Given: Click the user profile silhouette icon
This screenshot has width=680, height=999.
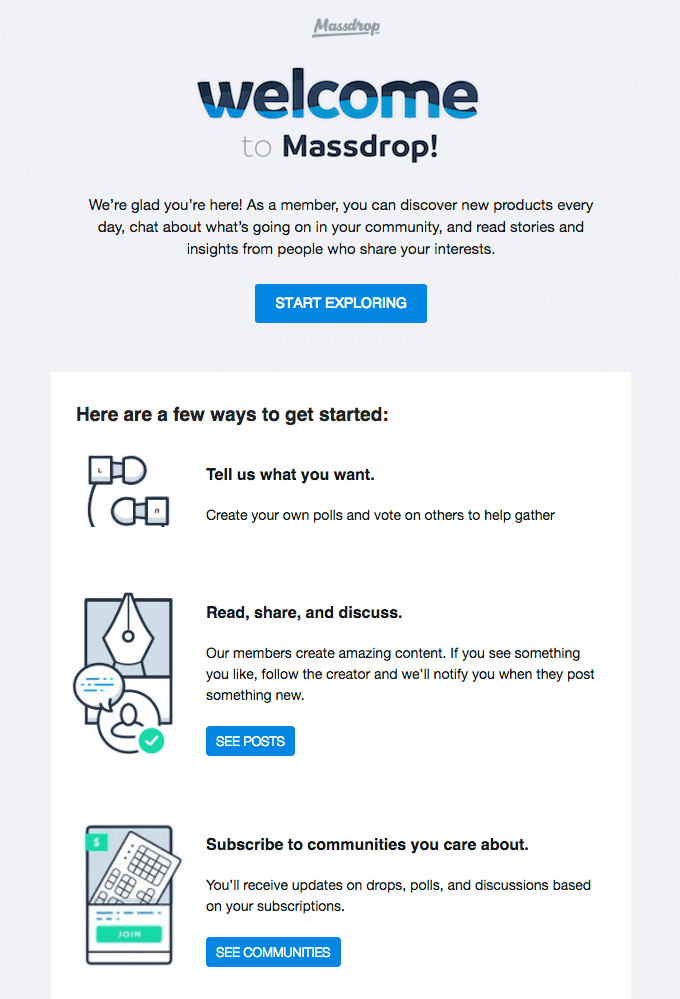Looking at the screenshot, I should pos(129,722).
